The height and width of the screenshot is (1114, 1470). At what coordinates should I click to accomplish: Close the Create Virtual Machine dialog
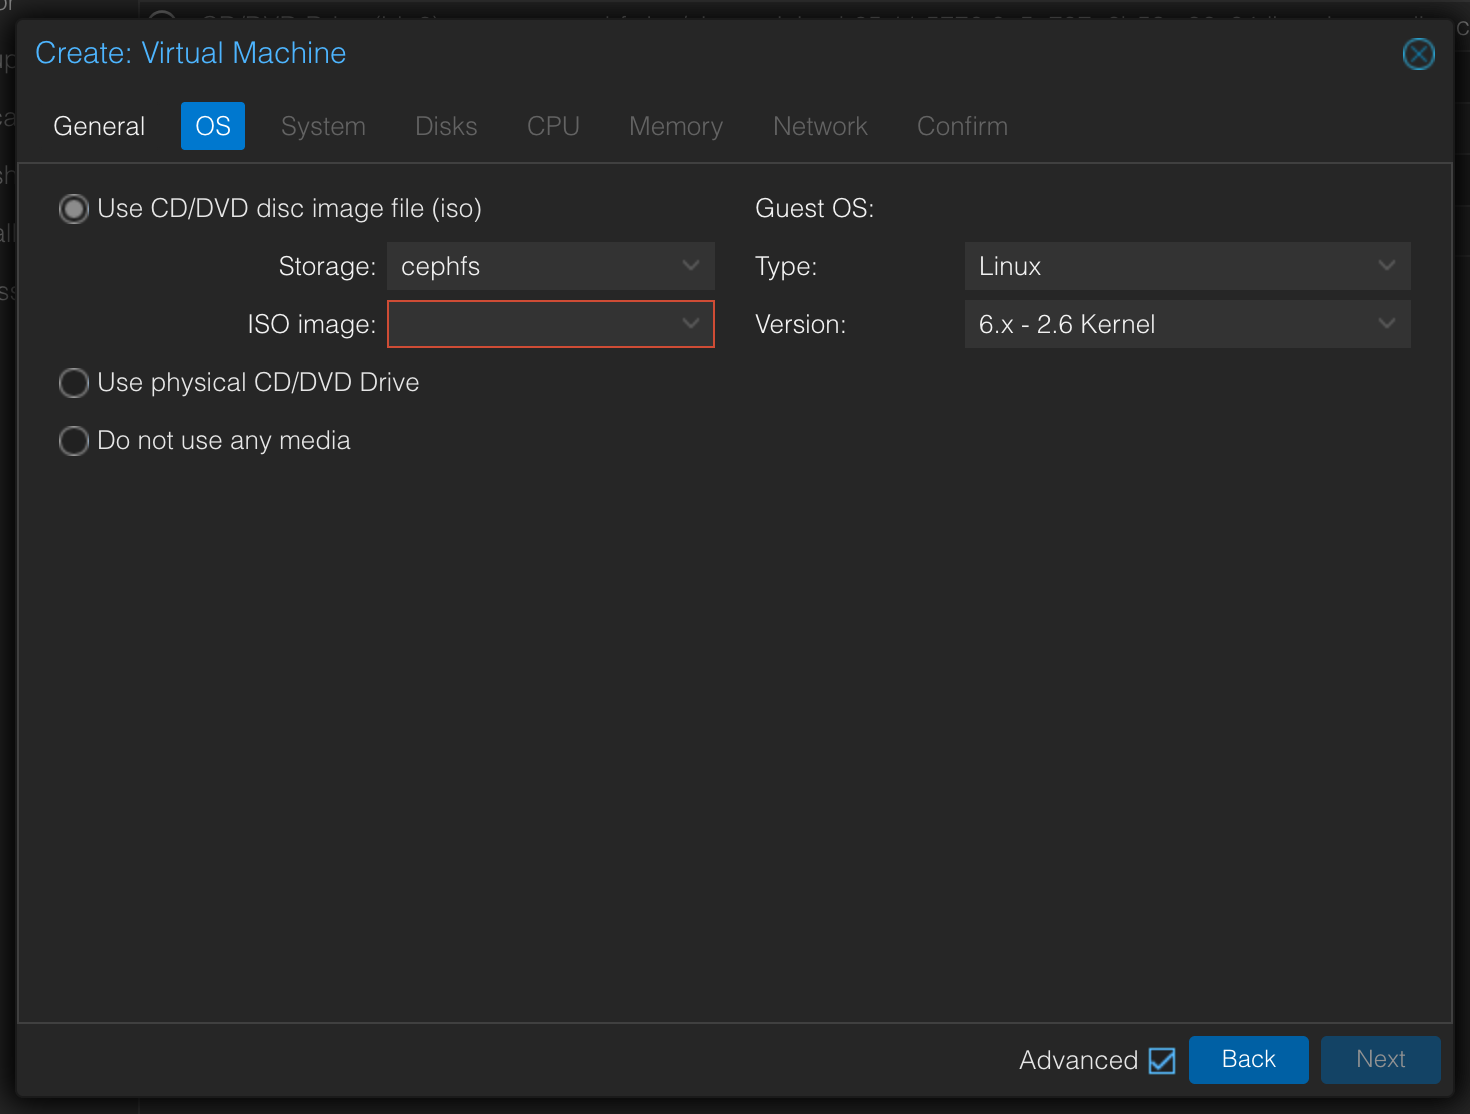[x=1418, y=54]
